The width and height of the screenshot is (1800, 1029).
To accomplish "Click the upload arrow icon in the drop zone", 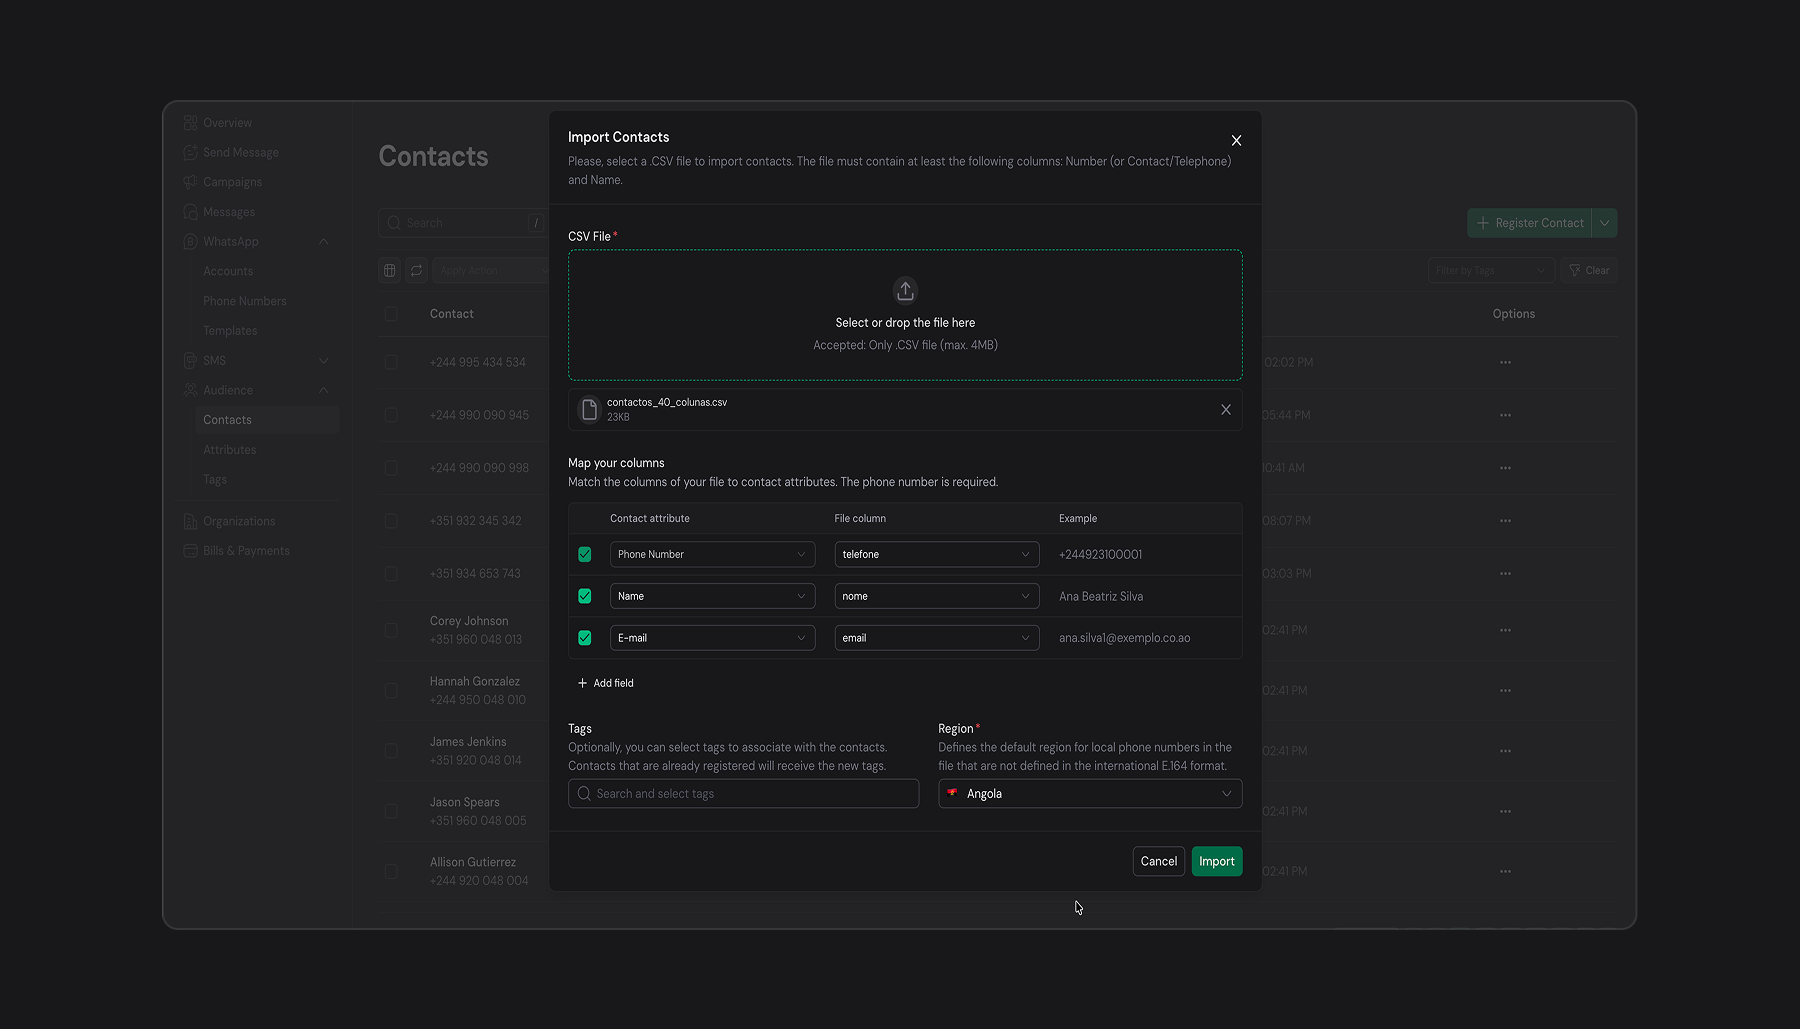I will (x=905, y=290).
